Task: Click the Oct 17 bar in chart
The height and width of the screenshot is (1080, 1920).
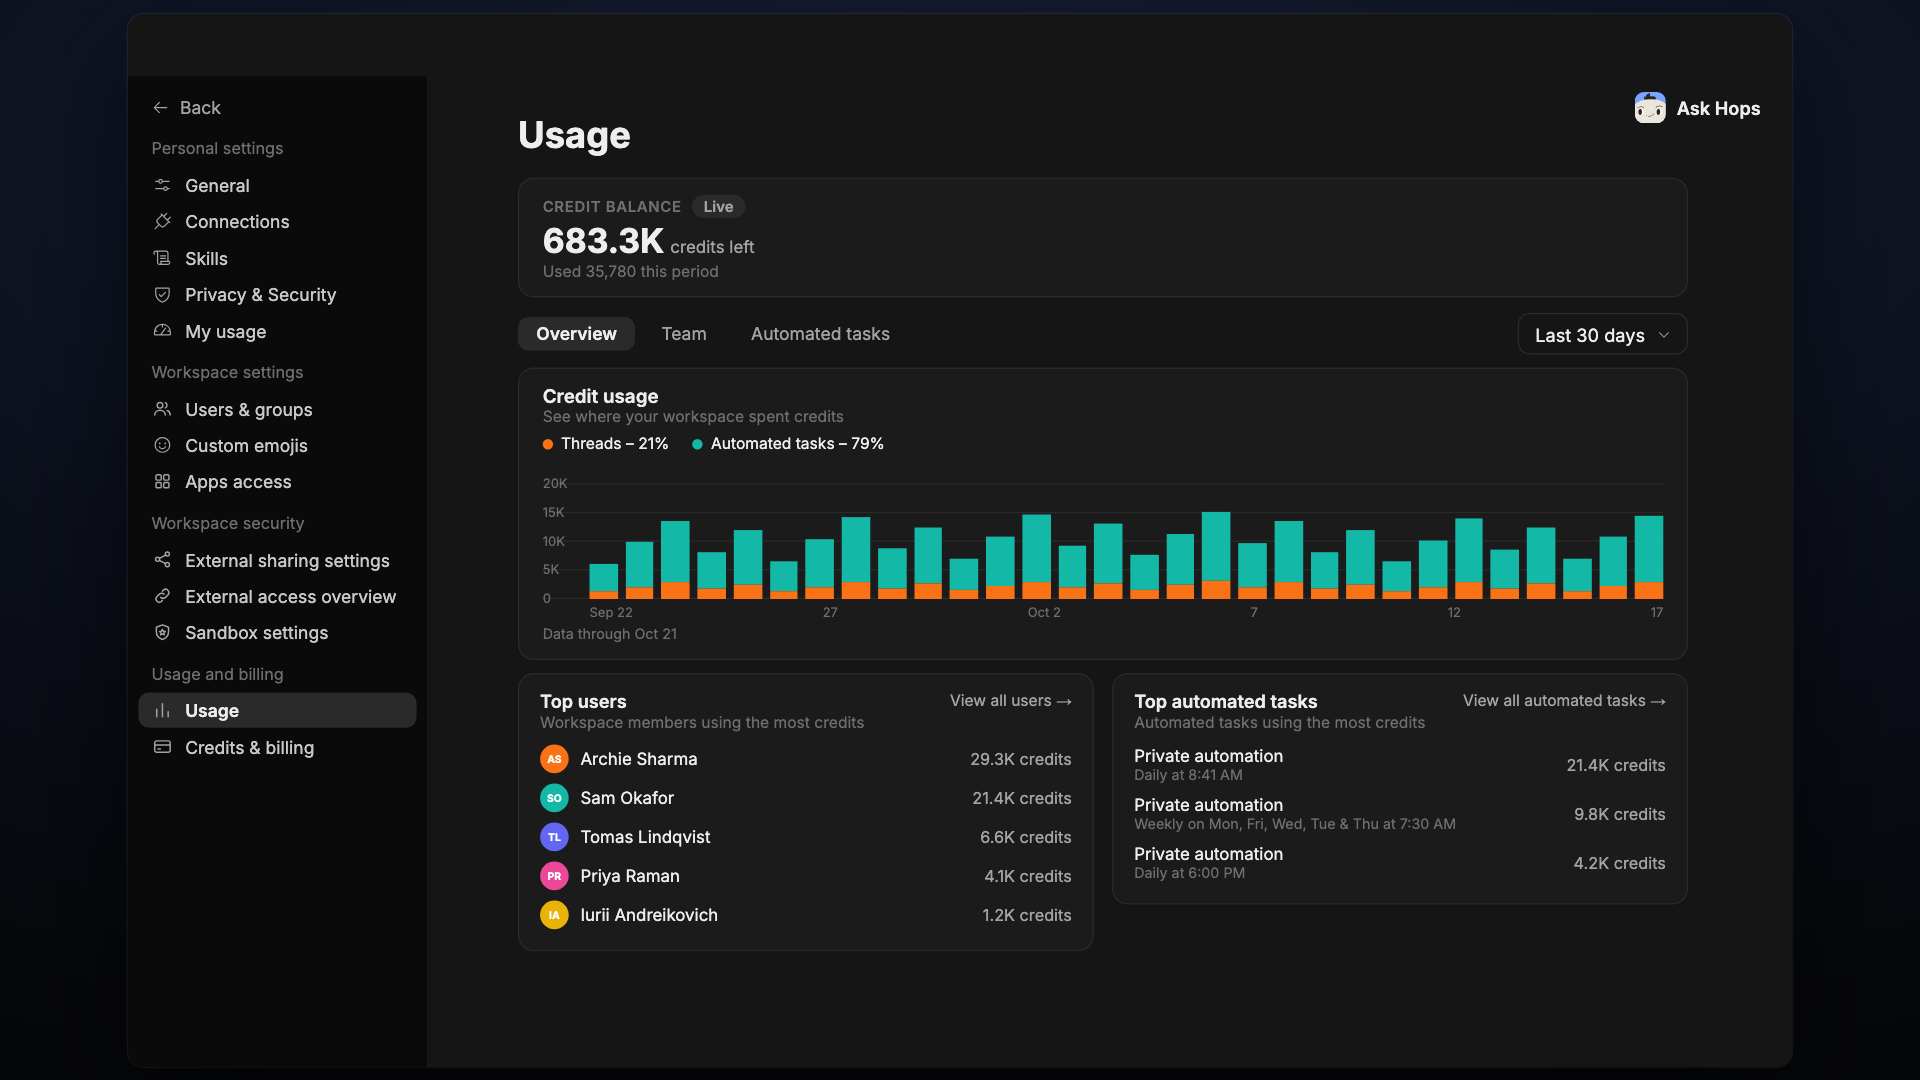Action: click(x=1648, y=557)
